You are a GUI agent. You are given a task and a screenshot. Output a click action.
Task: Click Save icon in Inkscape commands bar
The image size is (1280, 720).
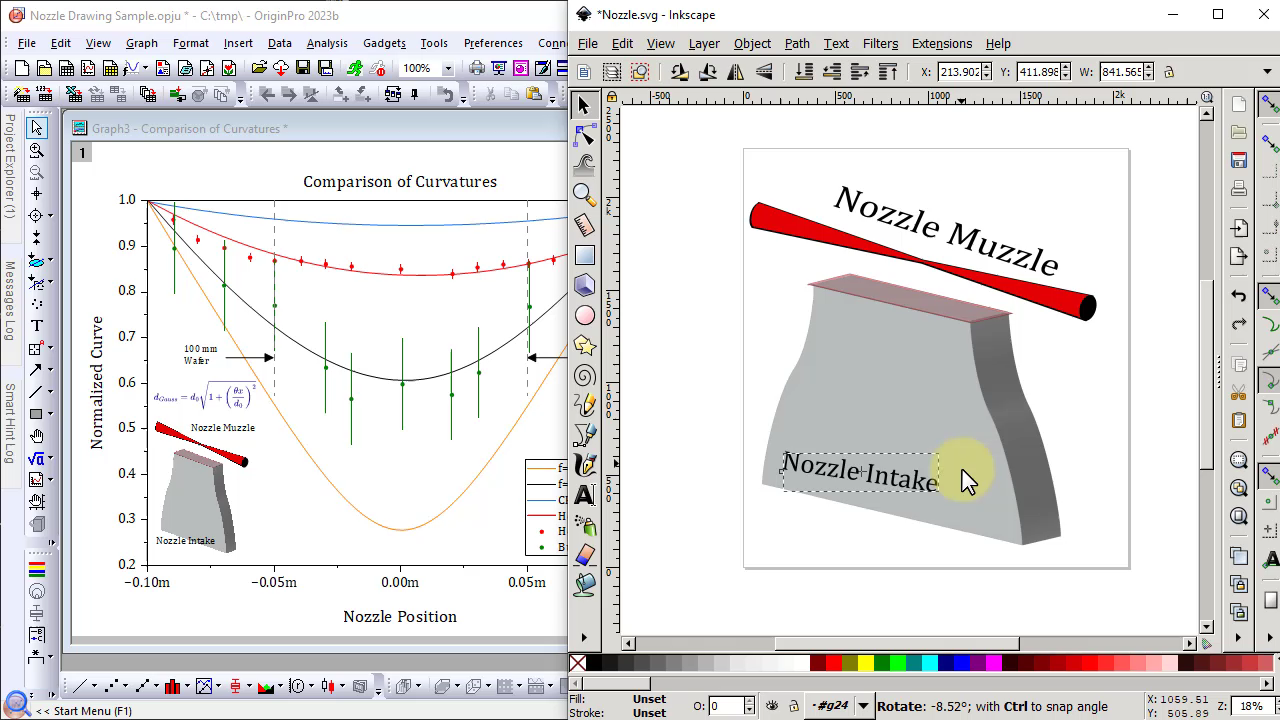coord(1239,160)
